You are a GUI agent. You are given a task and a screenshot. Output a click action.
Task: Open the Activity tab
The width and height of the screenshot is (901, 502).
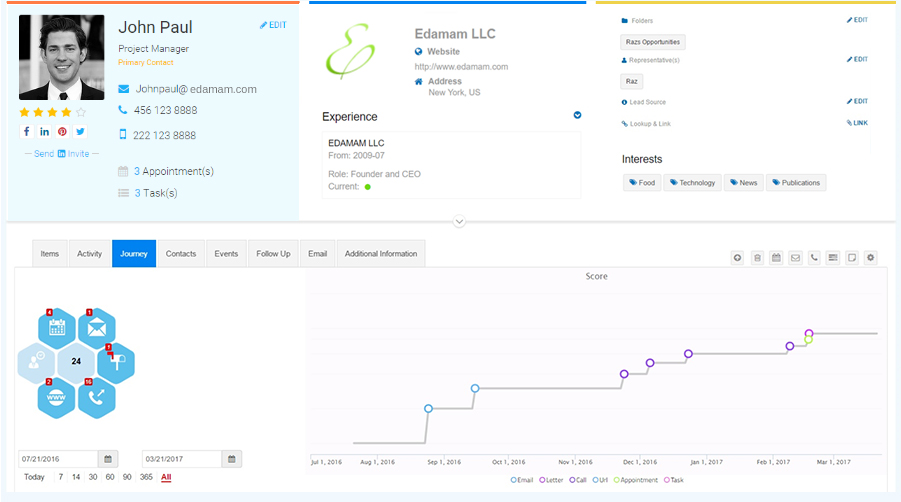90,254
